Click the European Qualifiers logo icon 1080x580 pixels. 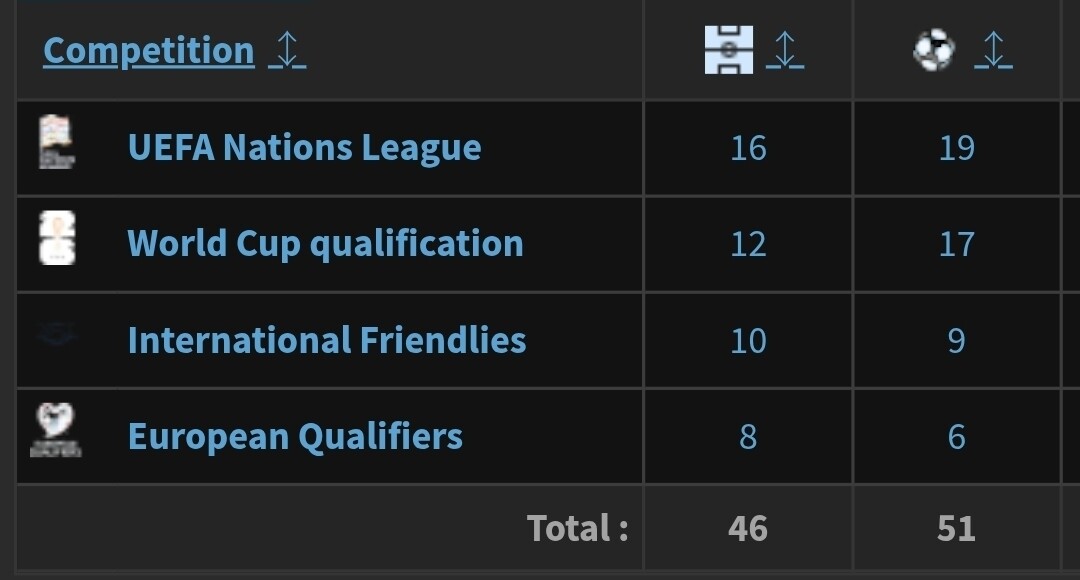(55, 430)
